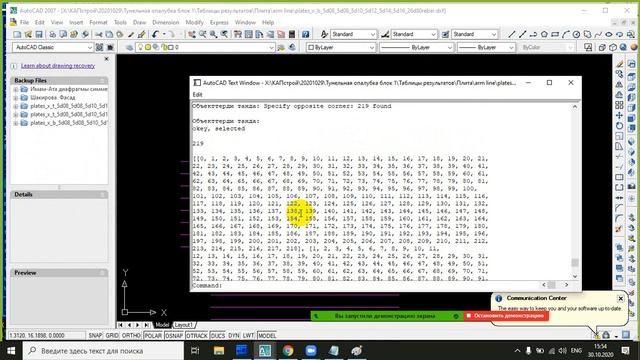Select the Spline draw tool
The image size is (640, 360).
coord(598,35)
